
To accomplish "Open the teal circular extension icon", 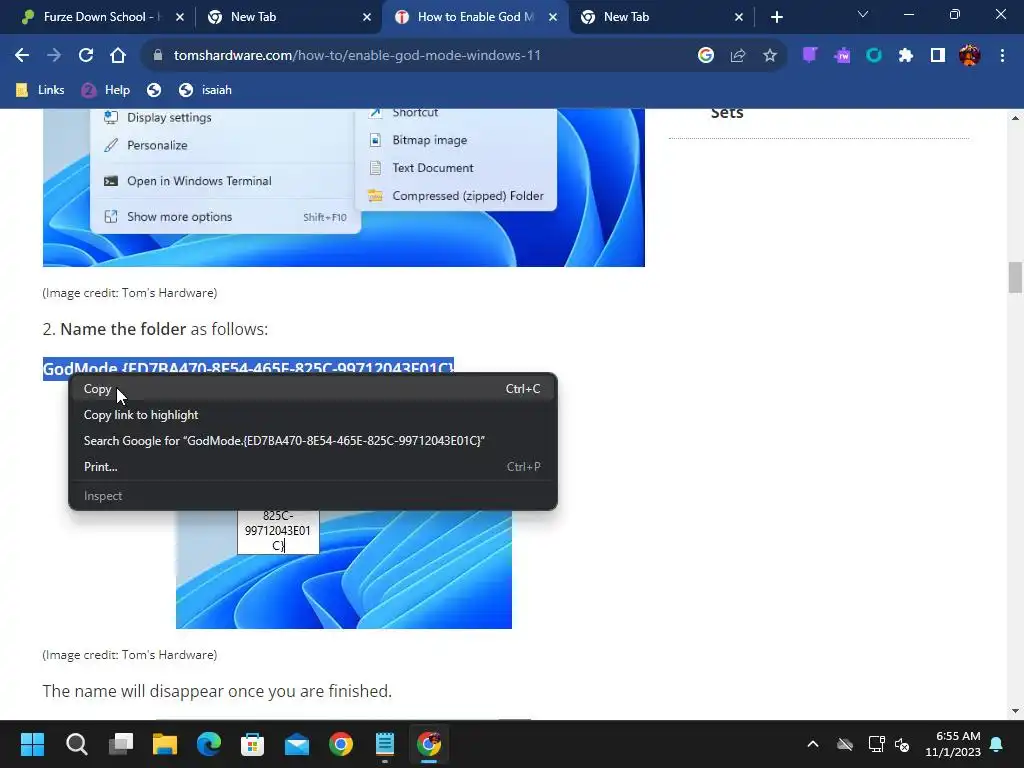I will [x=874, y=56].
